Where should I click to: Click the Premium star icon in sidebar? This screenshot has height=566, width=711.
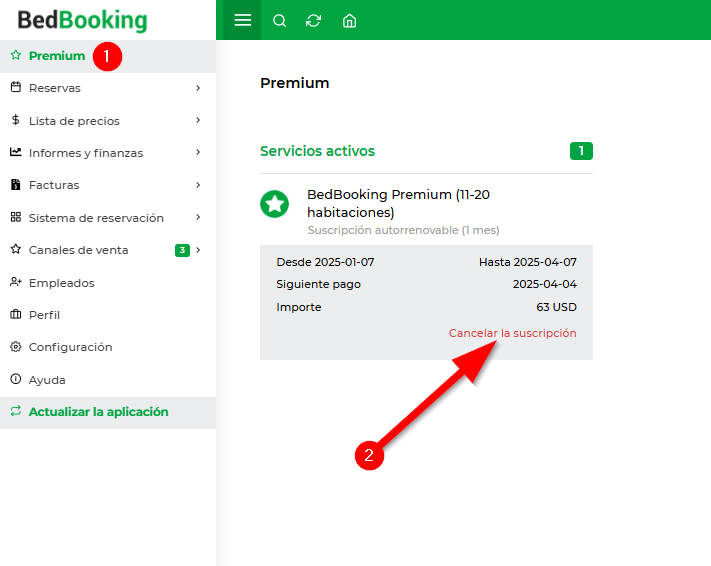(16, 55)
